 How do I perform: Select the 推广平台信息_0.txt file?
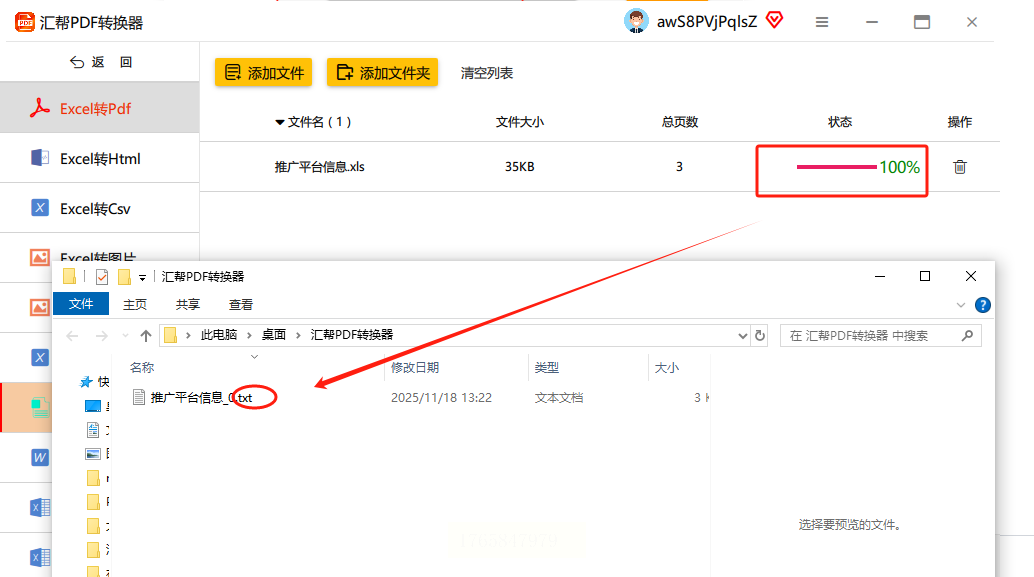(x=201, y=398)
